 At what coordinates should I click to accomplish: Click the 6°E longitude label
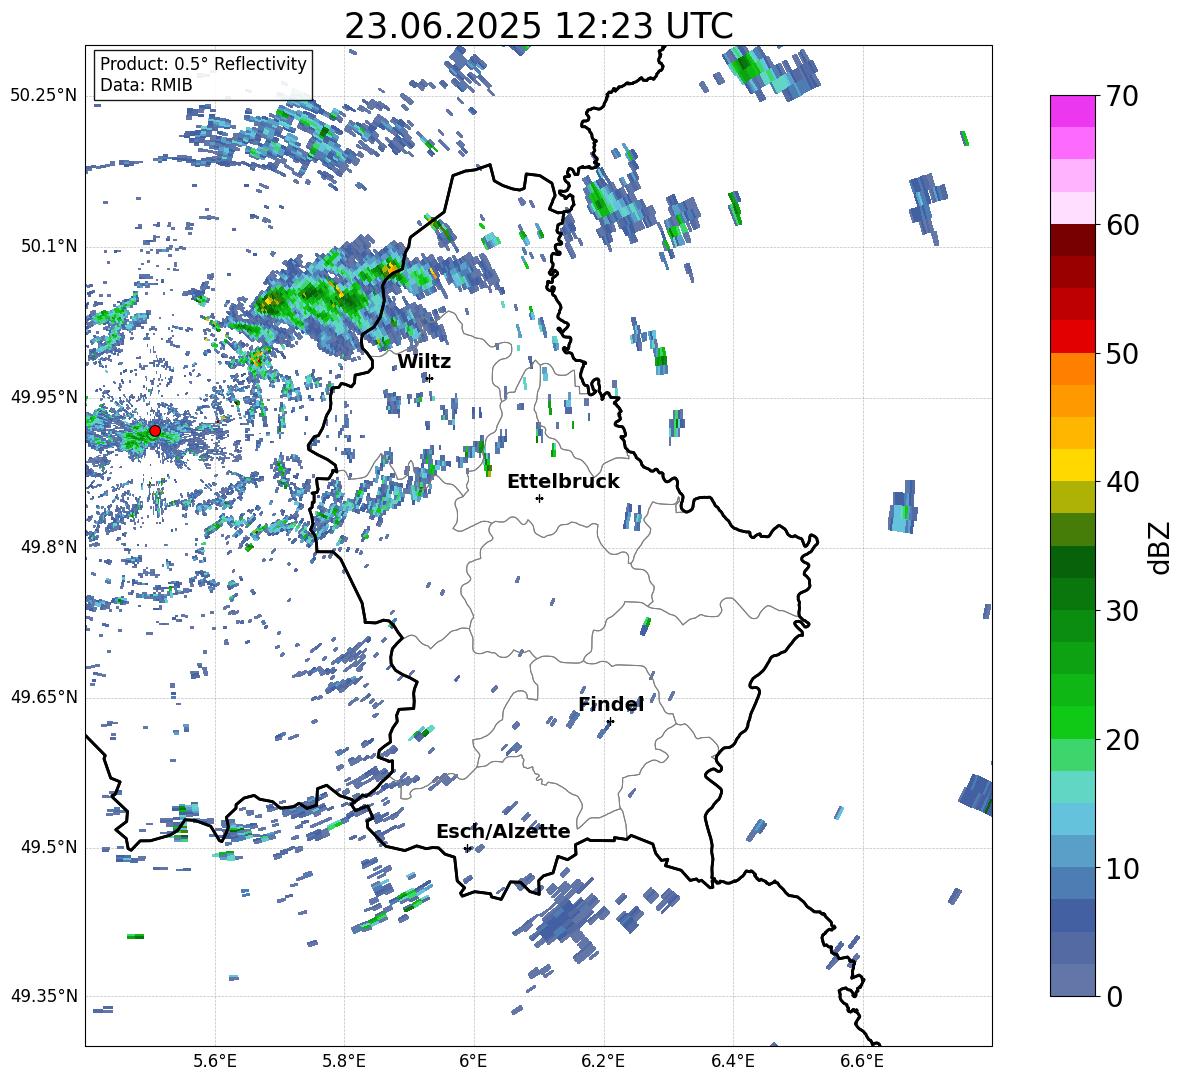473,1061
